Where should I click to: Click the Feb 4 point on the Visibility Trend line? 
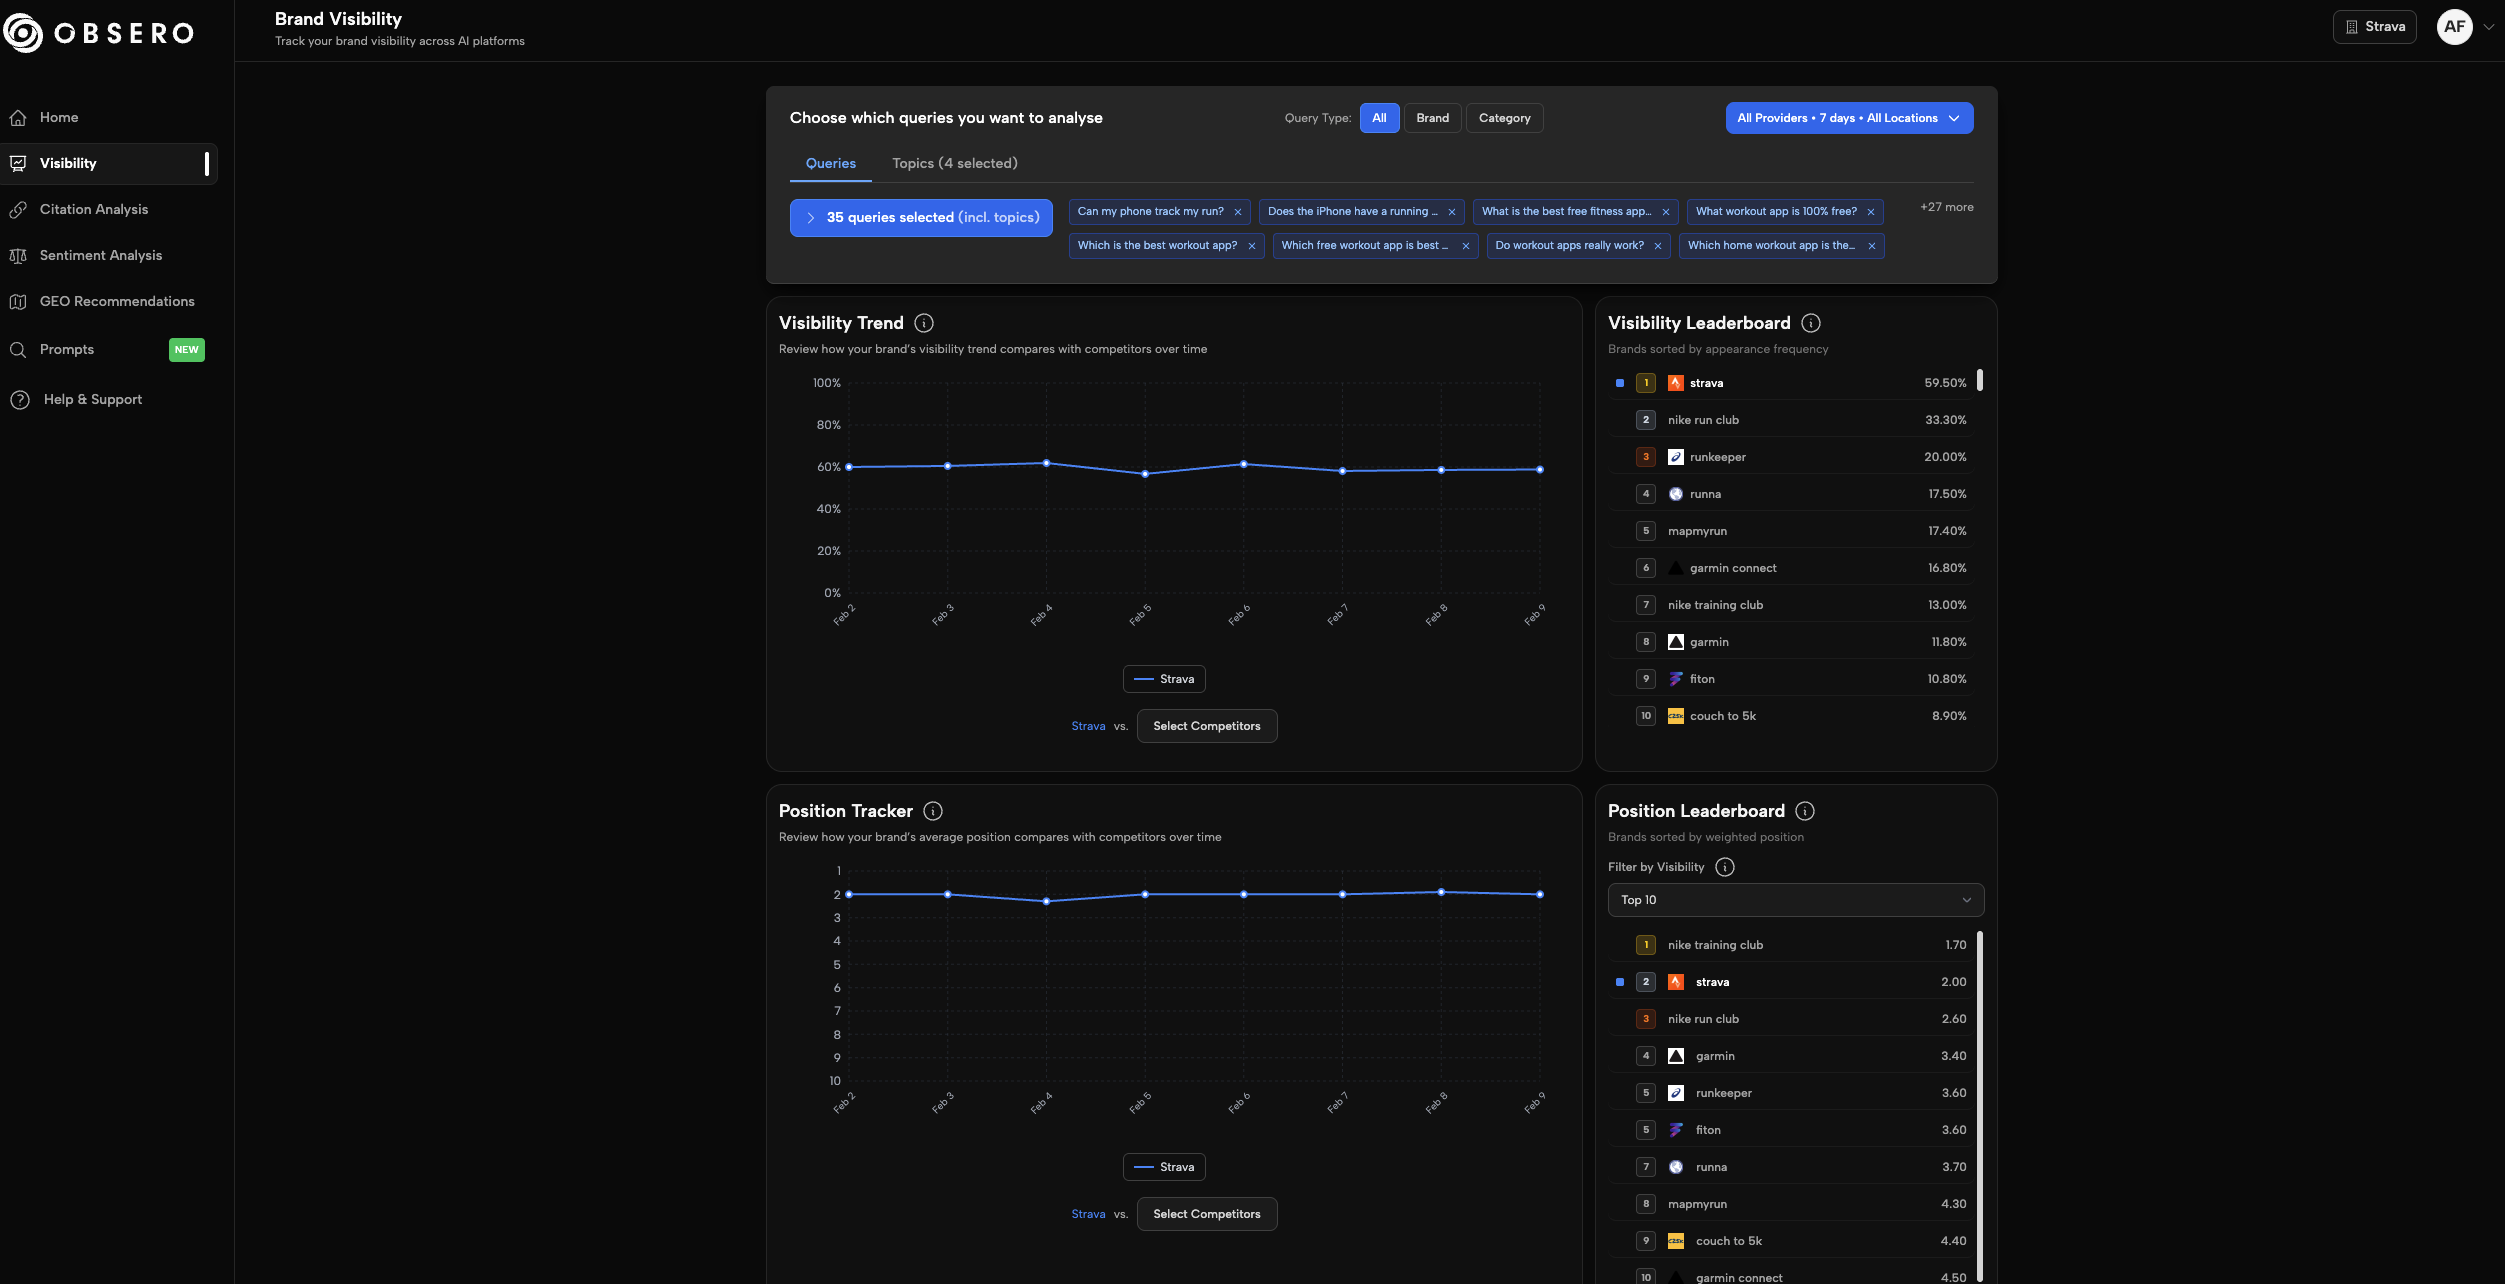point(1046,463)
